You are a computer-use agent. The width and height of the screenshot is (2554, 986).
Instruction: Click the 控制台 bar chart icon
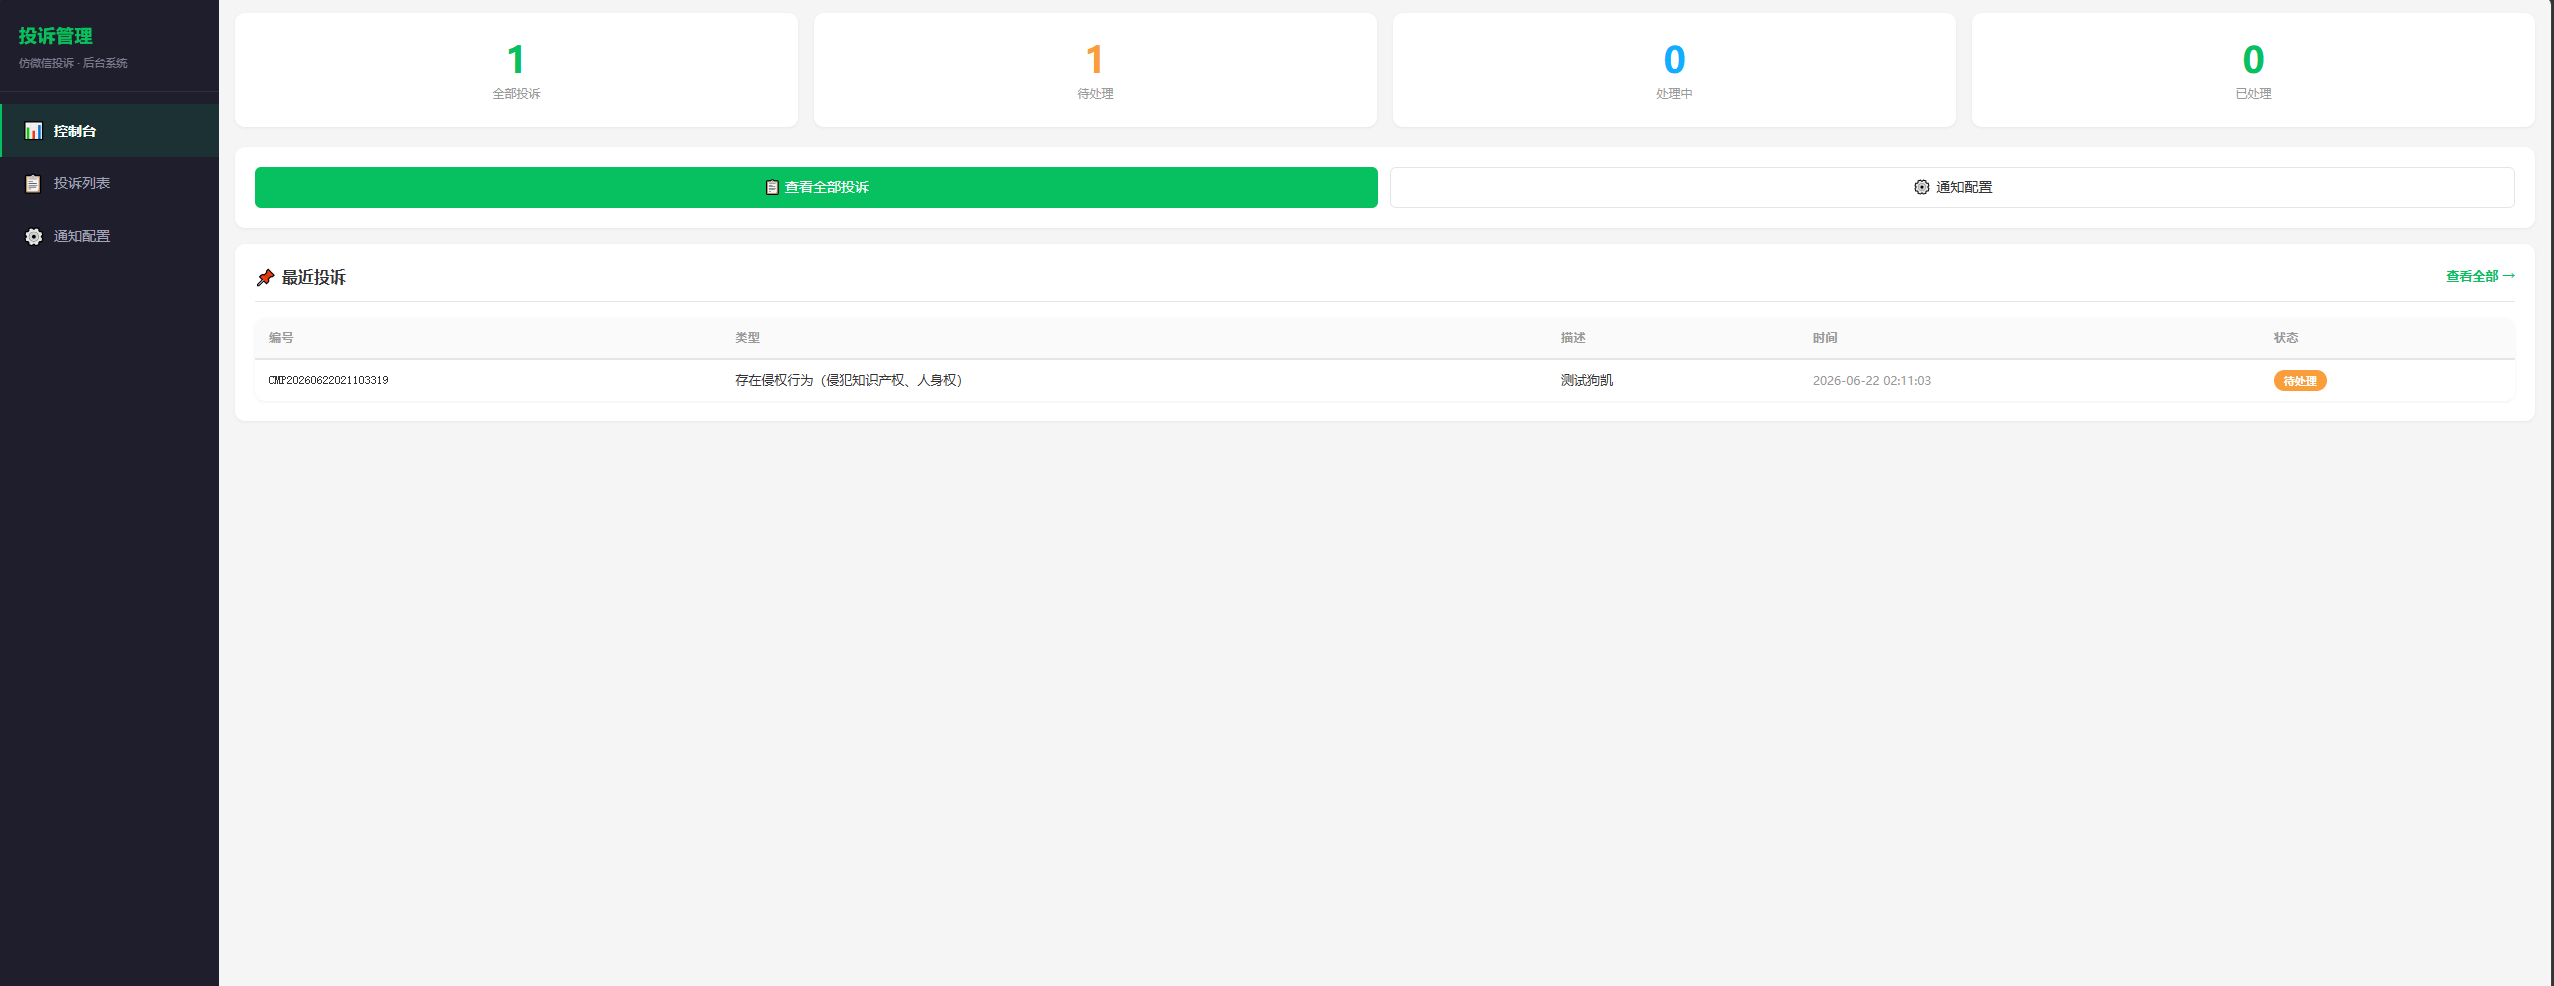(x=33, y=131)
